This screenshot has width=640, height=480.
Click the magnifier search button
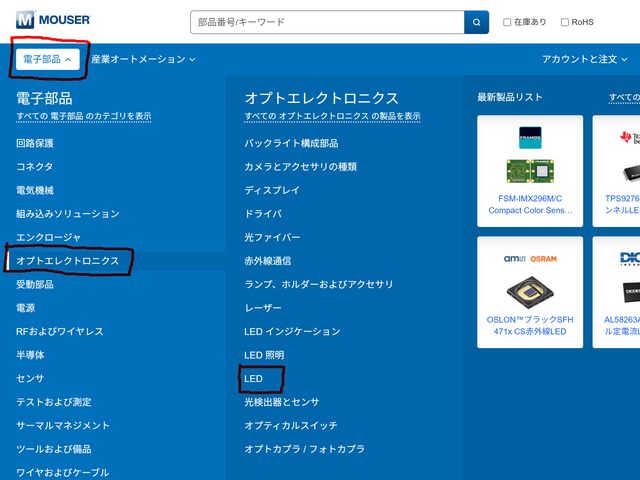(476, 22)
